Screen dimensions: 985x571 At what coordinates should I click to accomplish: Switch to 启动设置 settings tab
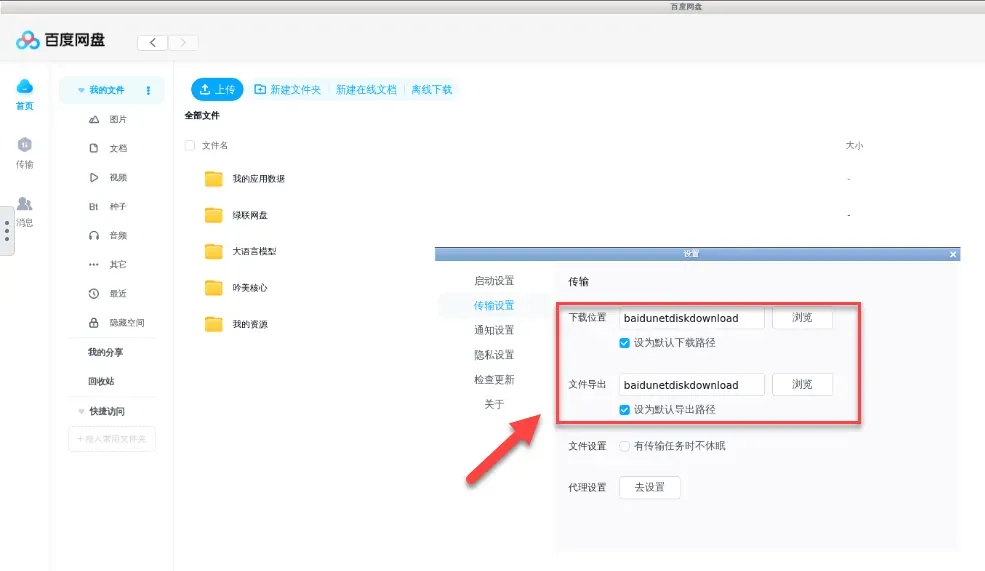(494, 281)
